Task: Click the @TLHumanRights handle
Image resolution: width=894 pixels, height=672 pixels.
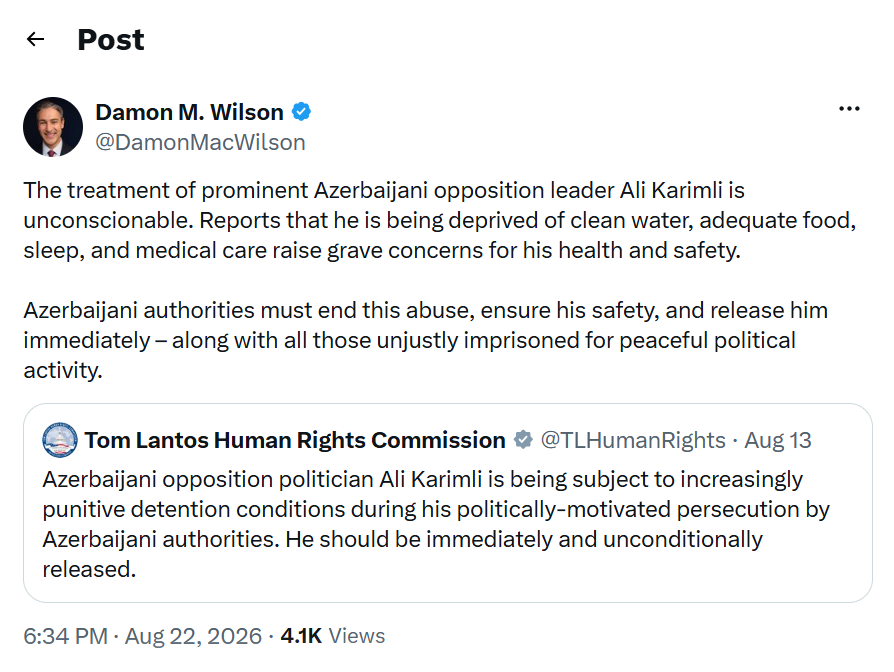Action: [x=633, y=440]
